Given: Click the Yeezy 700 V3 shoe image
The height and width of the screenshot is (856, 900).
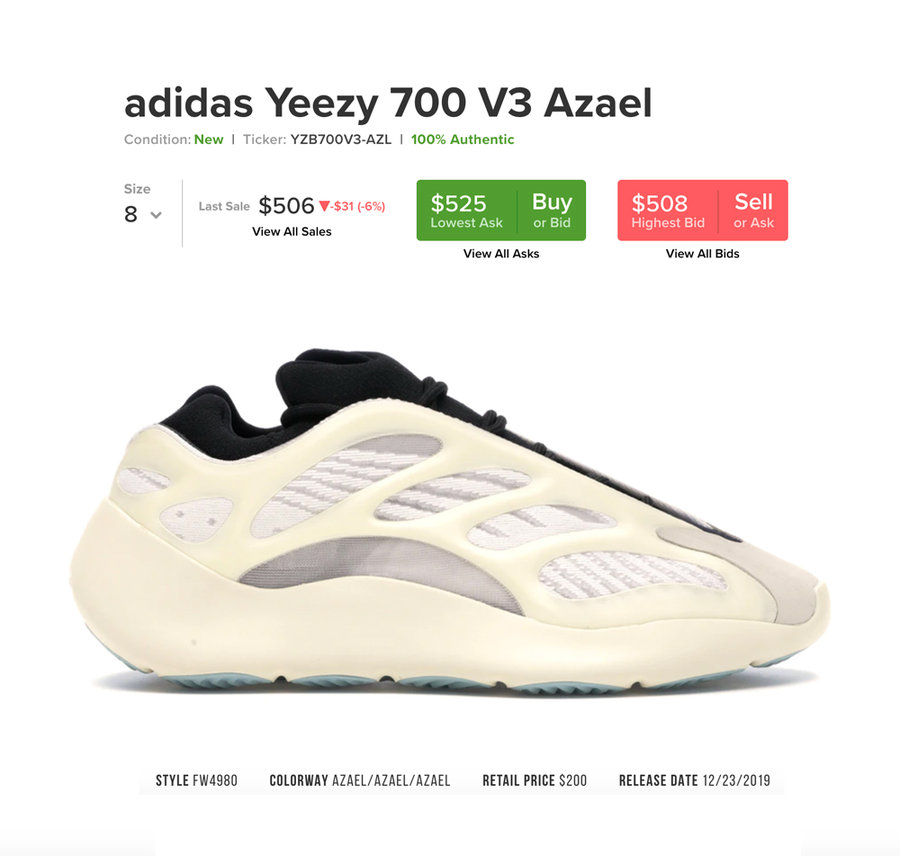Looking at the screenshot, I should 449,521.
